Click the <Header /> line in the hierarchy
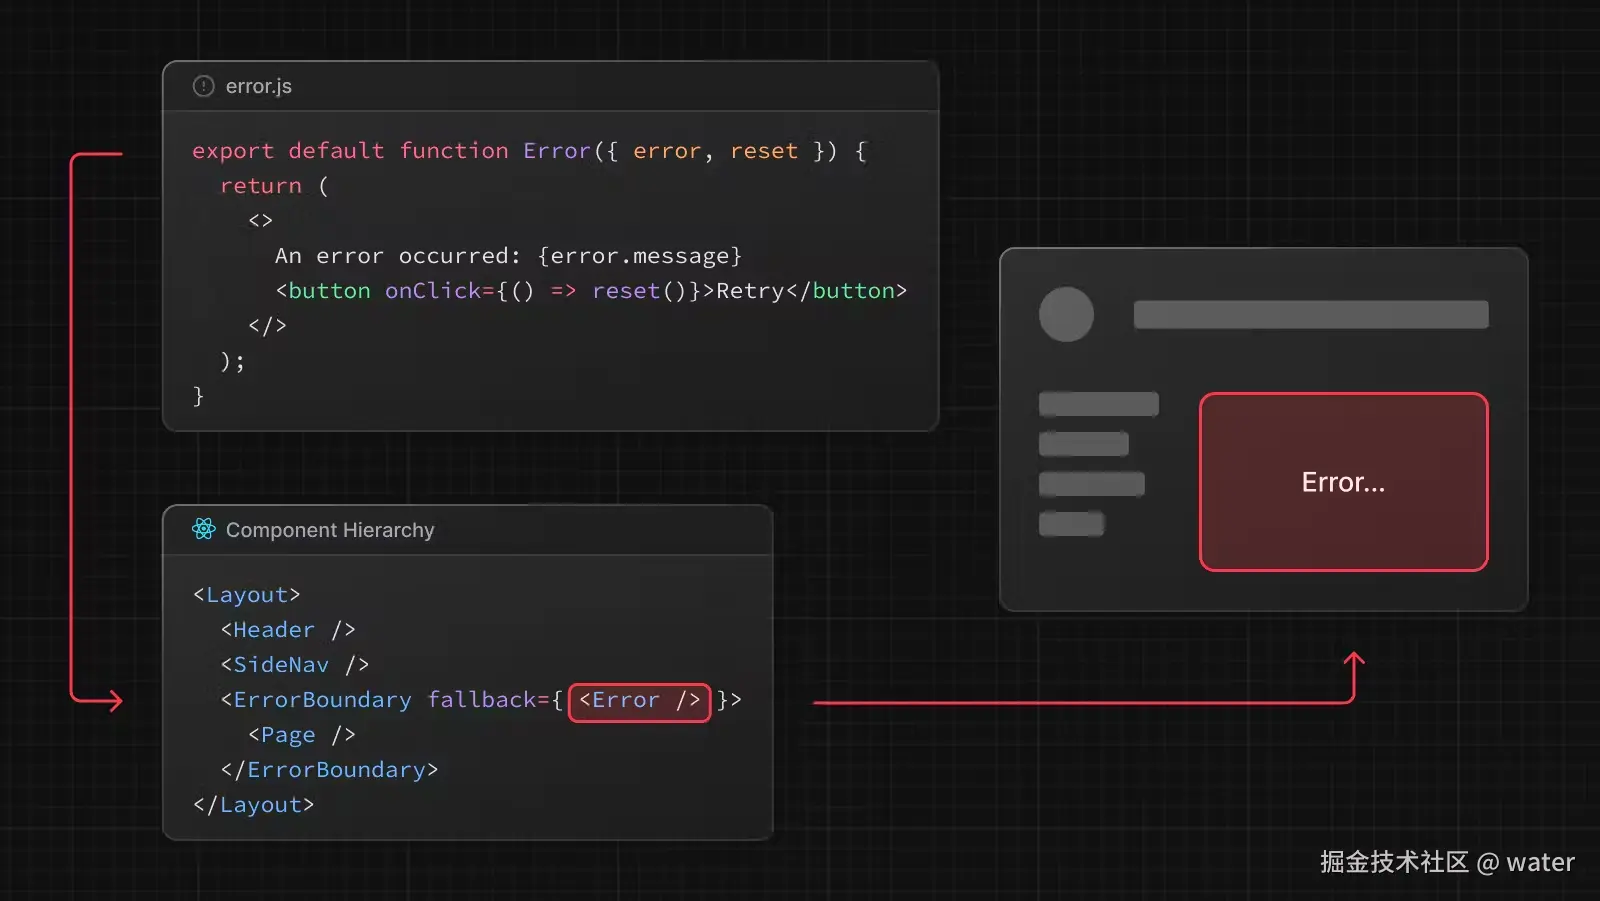Screen dimensions: 1600x901 pos(288,630)
